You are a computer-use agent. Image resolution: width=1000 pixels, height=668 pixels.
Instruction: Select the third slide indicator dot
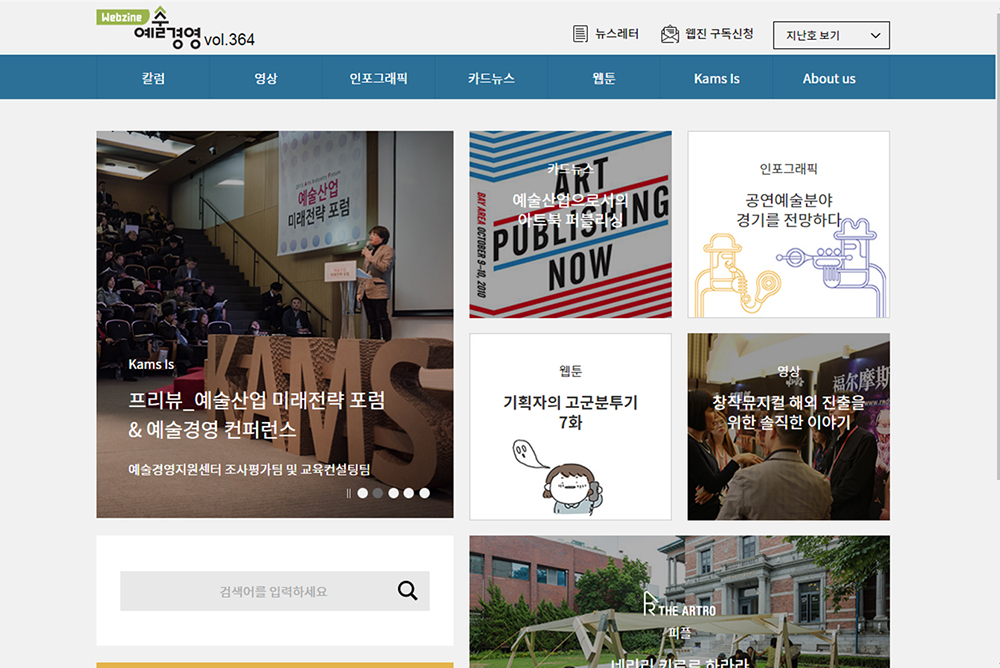pyautogui.click(x=393, y=493)
